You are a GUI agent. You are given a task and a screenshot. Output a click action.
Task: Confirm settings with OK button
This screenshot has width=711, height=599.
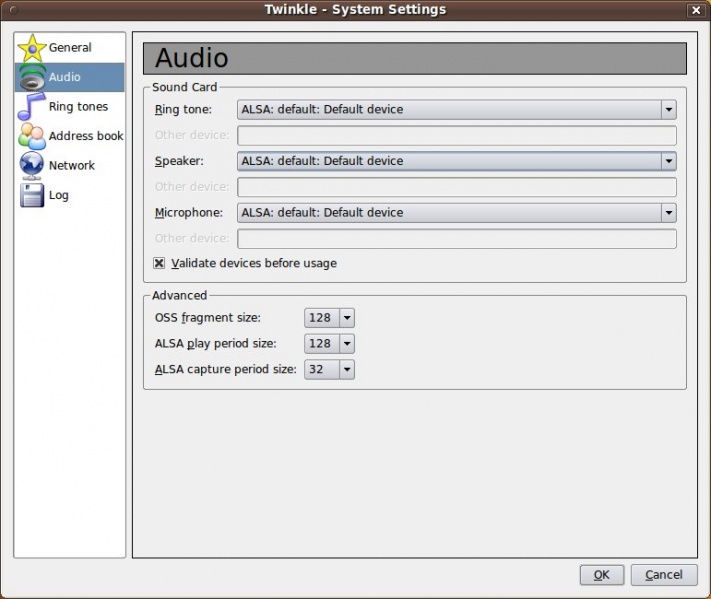tap(602, 575)
